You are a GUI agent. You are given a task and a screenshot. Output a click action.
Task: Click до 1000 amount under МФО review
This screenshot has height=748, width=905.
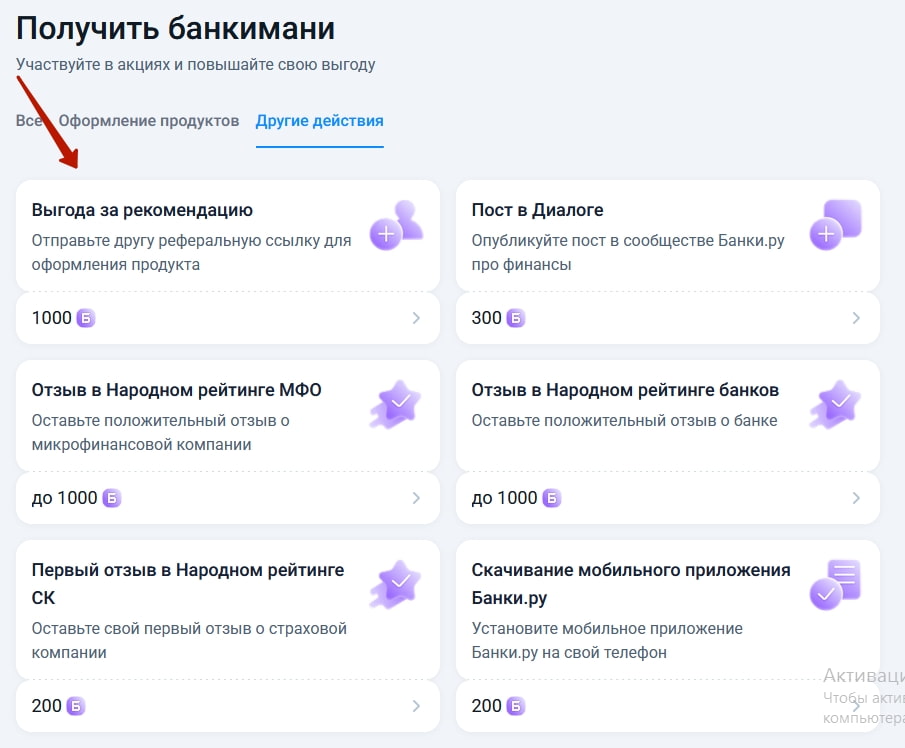point(65,498)
